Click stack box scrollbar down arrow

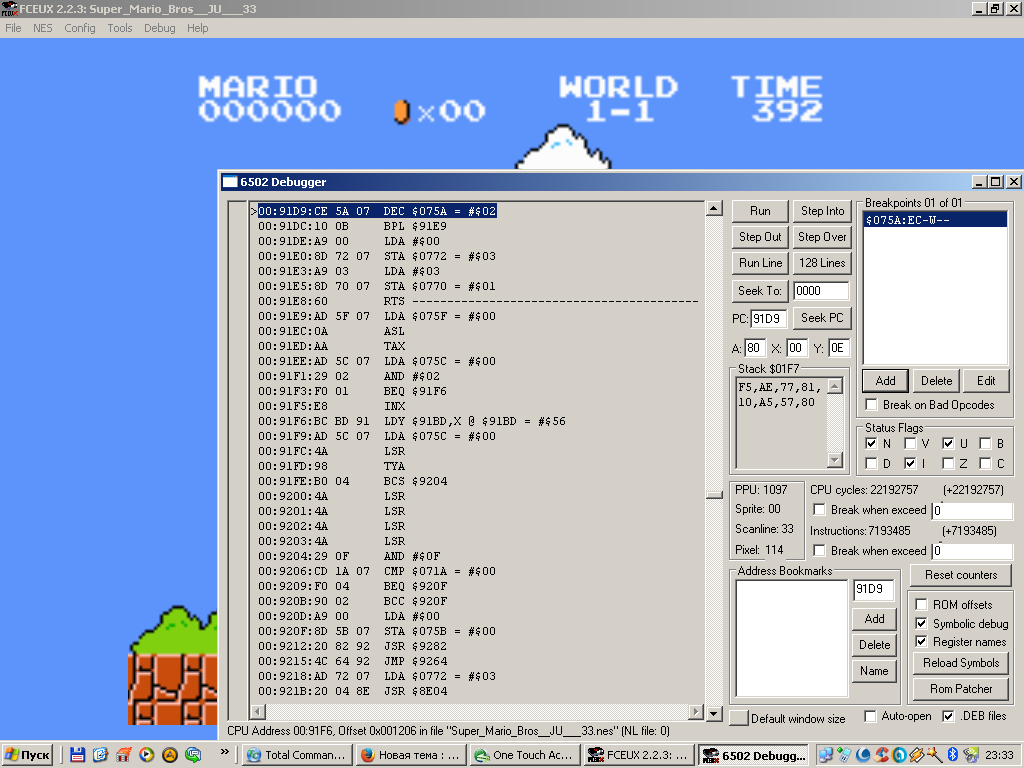point(835,460)
